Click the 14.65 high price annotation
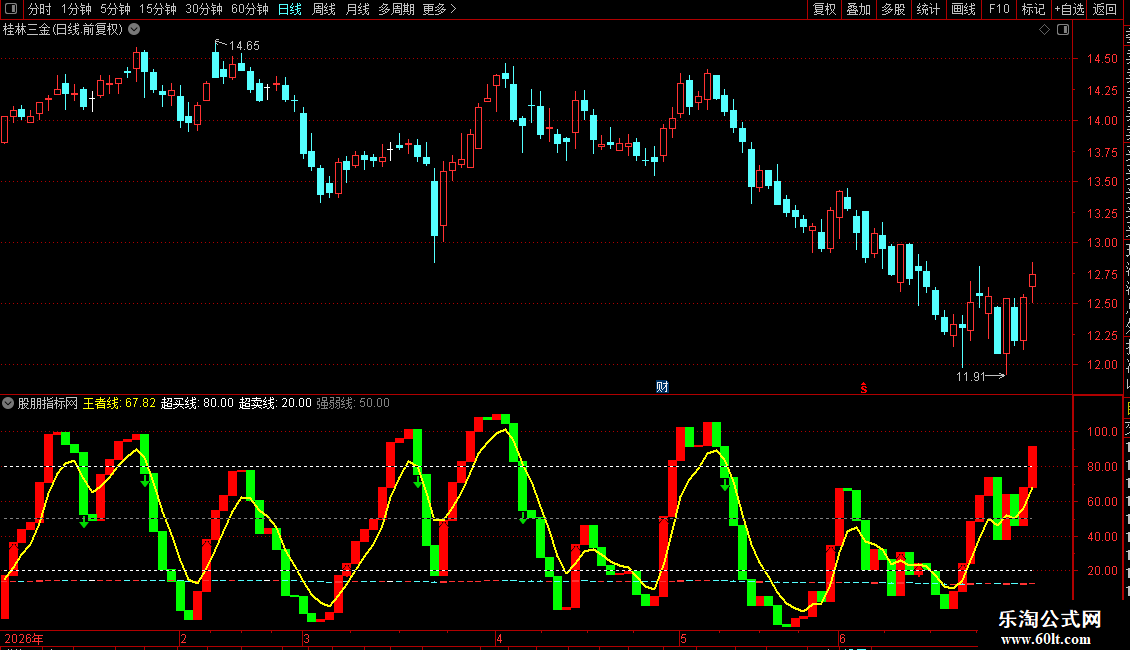 pos(244,46)
